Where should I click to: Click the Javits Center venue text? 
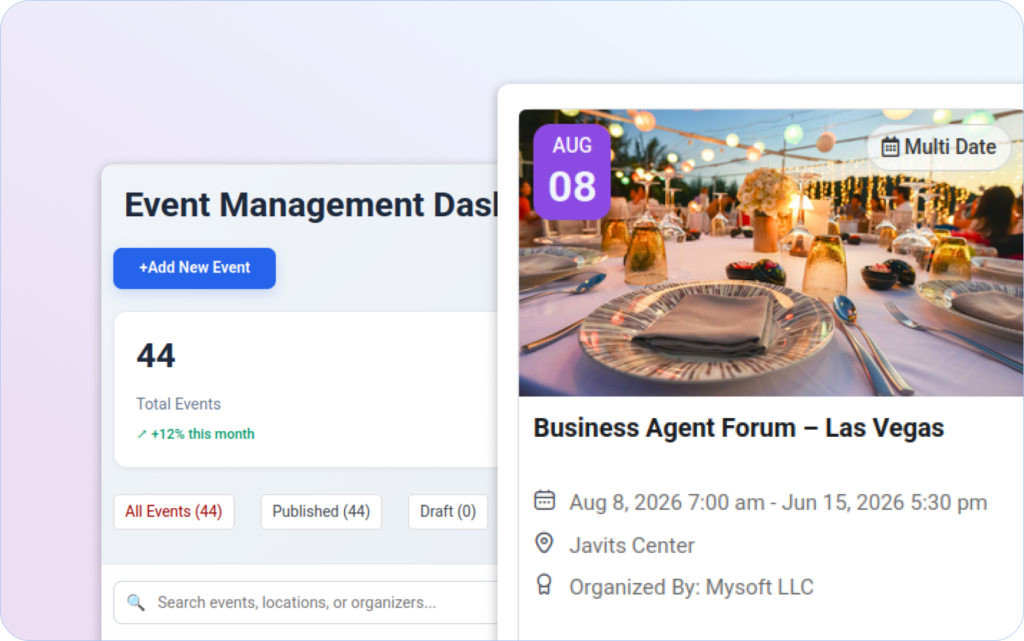coord(632,545)
